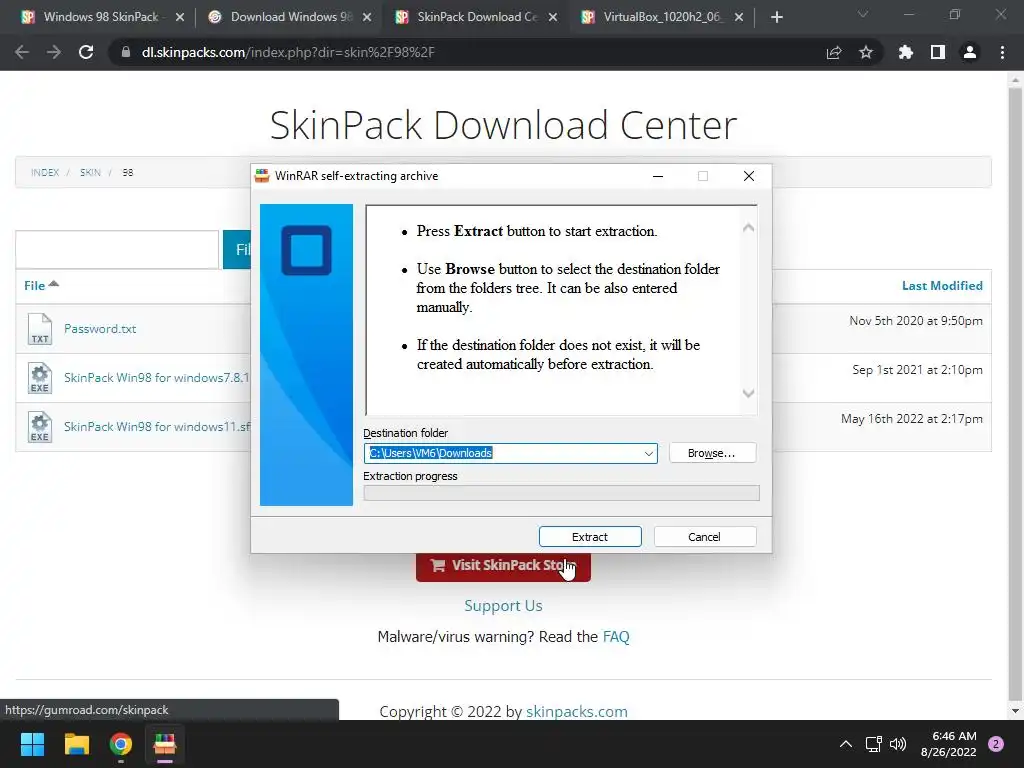Click the 98 breadcrumb item

[127, 172]
